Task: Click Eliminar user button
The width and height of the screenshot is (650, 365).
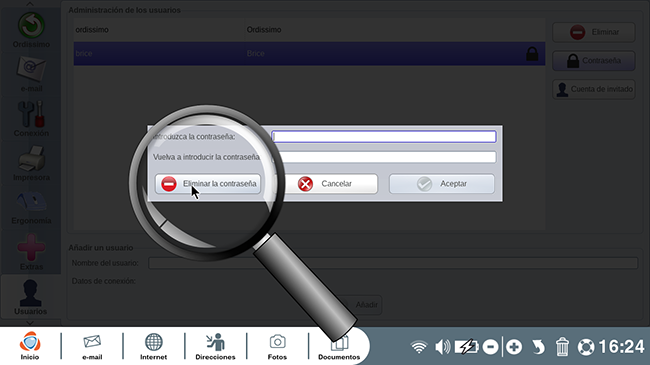Action: coord(594,32)
